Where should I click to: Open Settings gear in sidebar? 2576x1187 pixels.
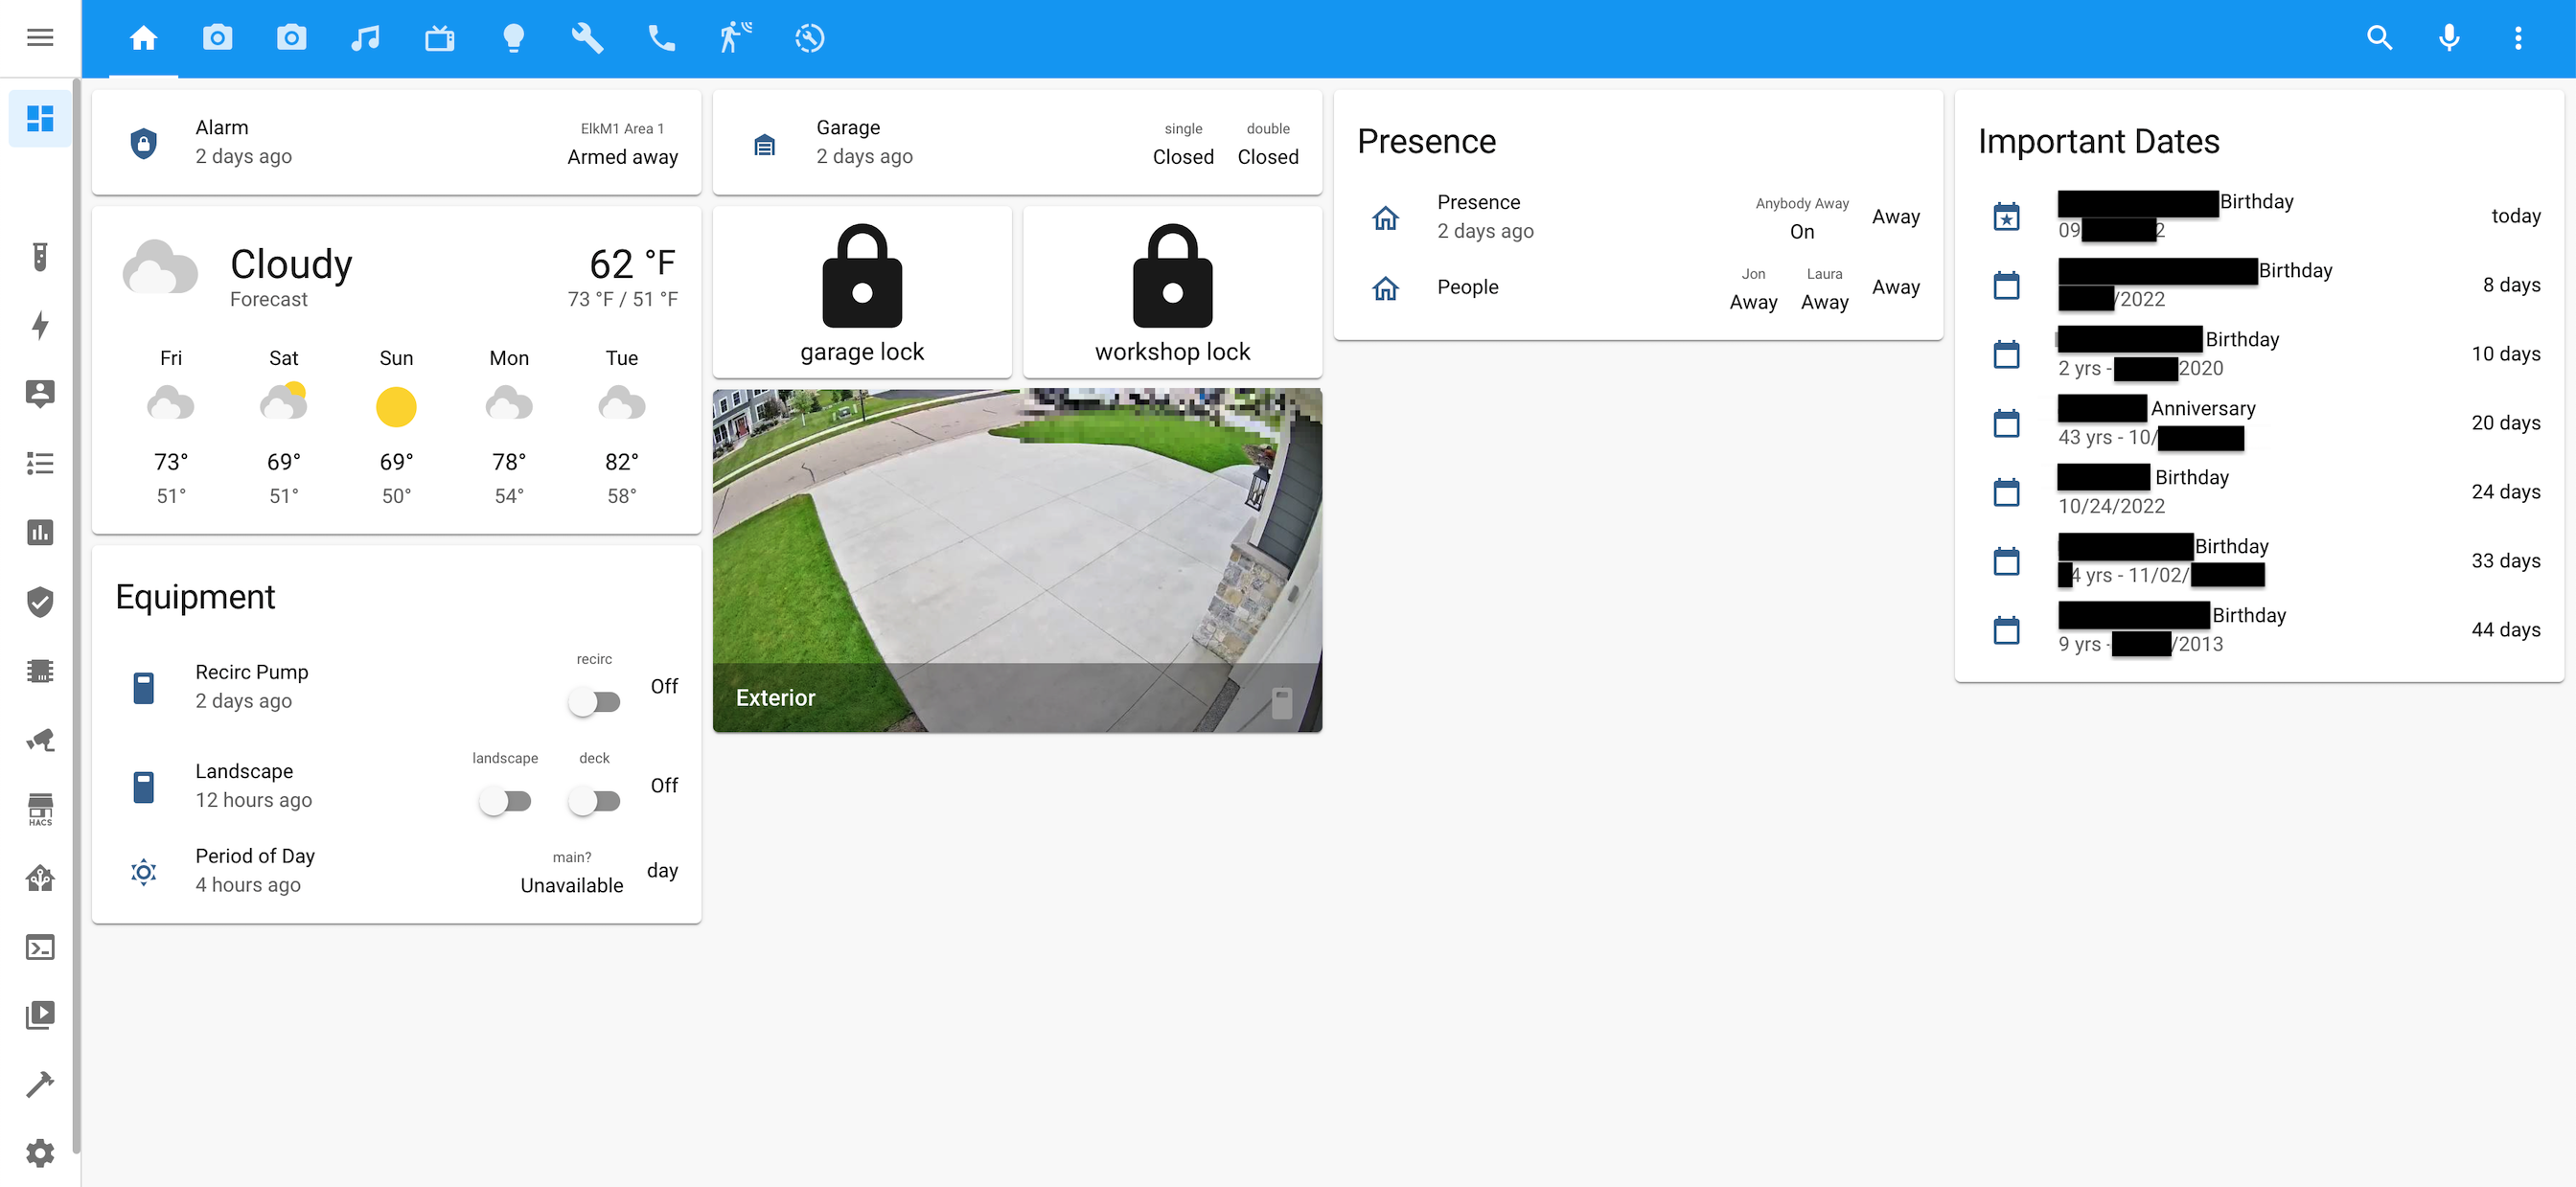tap(40, 1153)
